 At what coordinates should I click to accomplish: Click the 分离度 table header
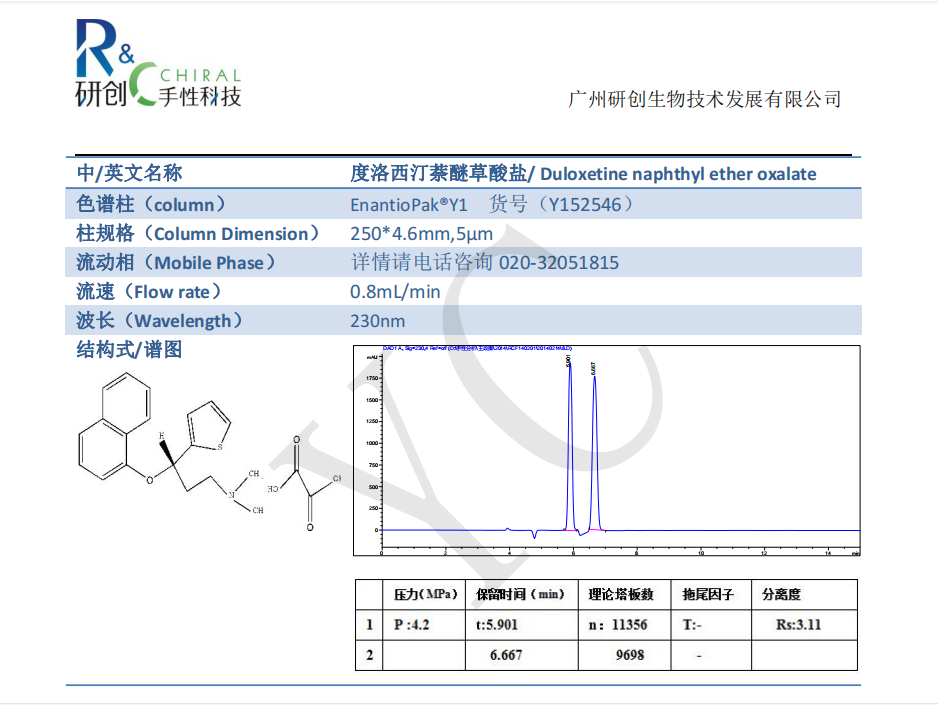781,594
